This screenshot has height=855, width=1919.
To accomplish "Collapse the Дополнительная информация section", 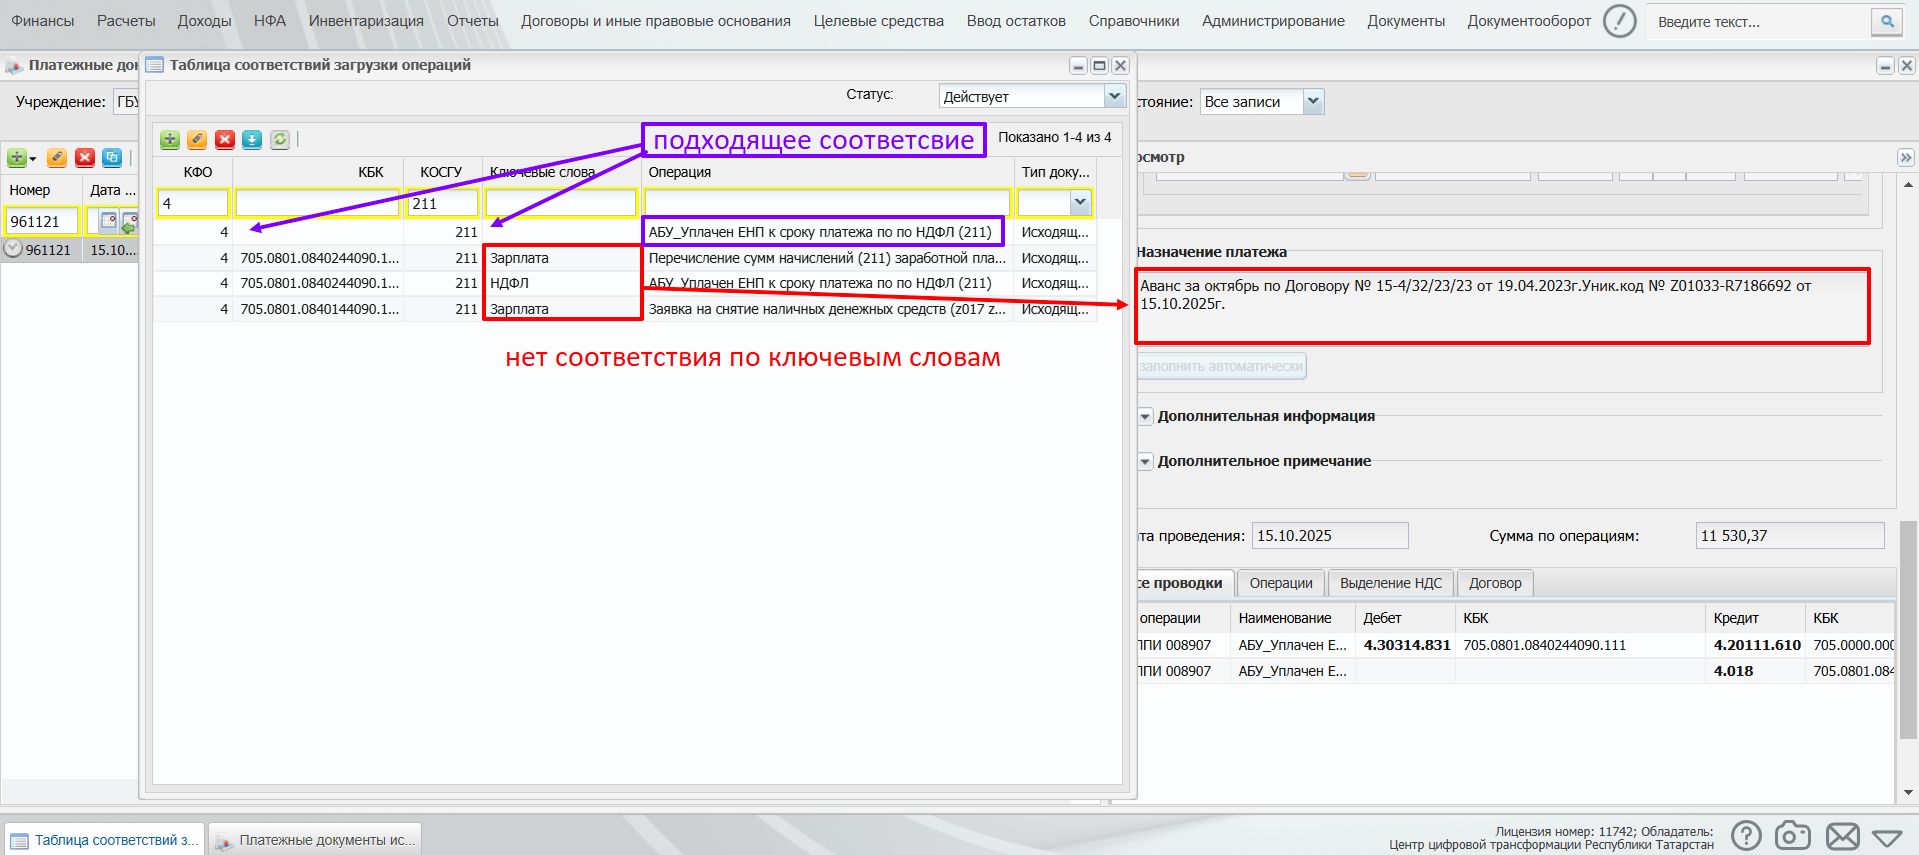I will pyautogui.click(x=1145, y=416).
